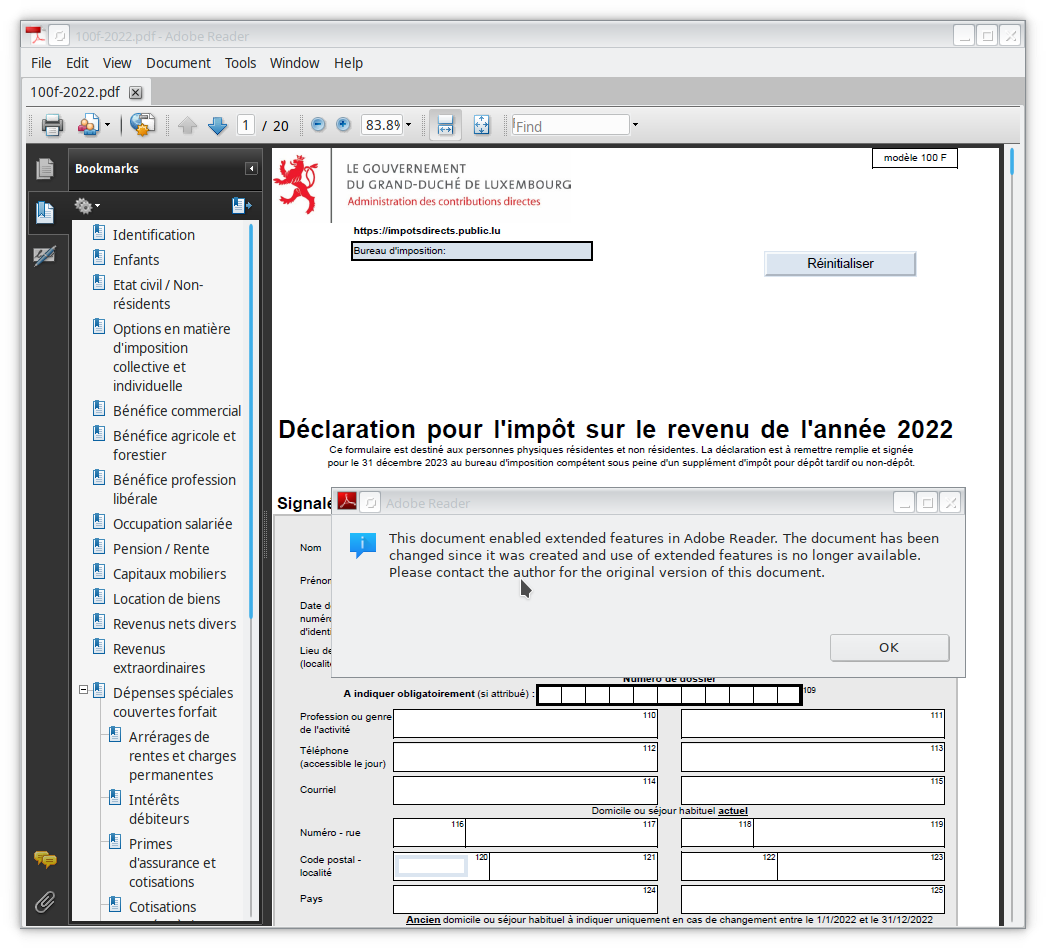Screen dimensions: 1046x949
Task: Open the Attachments paperclip panel
Action: pos(45,902)
